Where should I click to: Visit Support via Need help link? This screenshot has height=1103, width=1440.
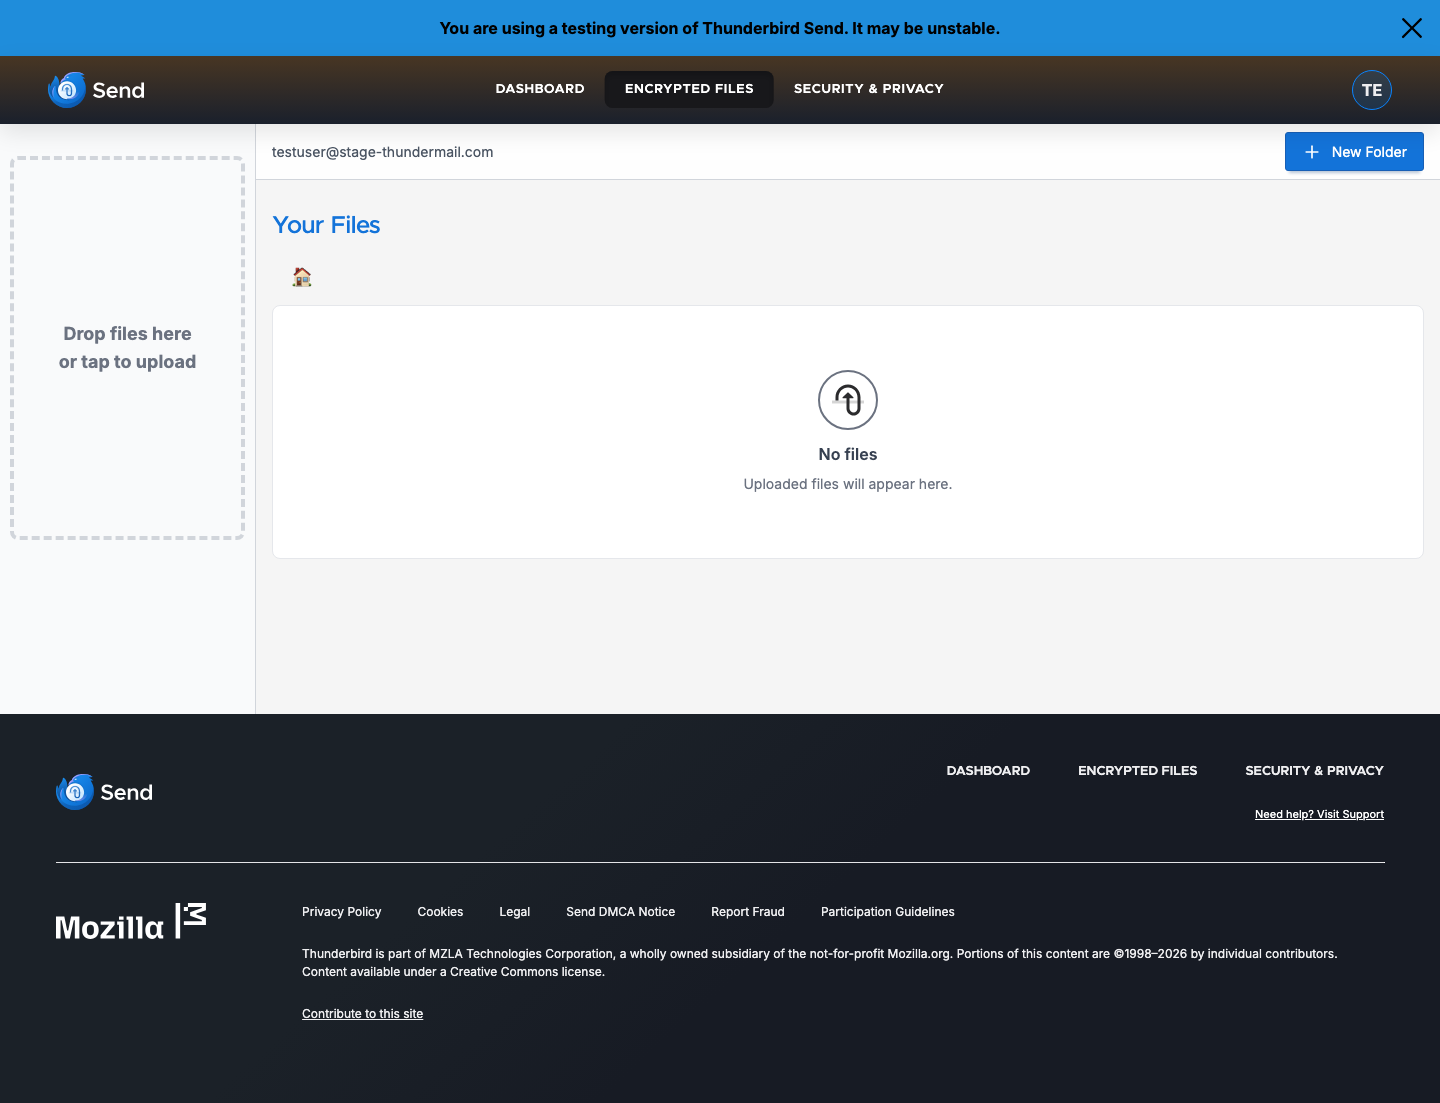[x=1319, y=815]
